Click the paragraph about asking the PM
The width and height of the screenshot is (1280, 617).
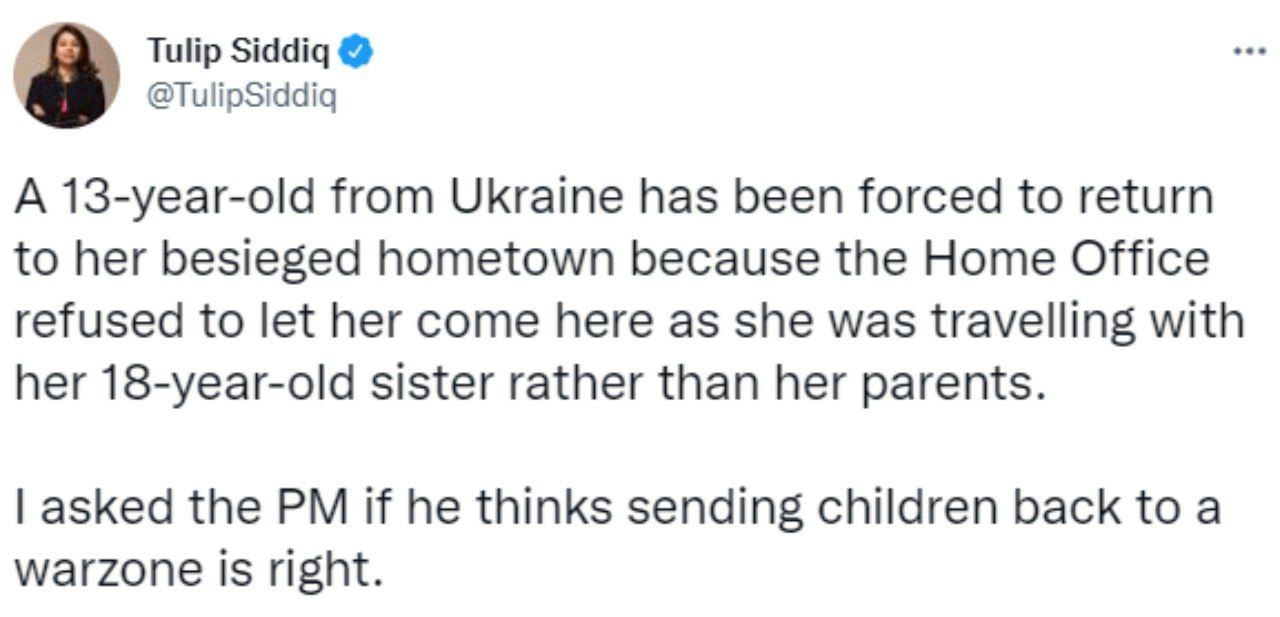pyautogui.click(x=616, y=539)
